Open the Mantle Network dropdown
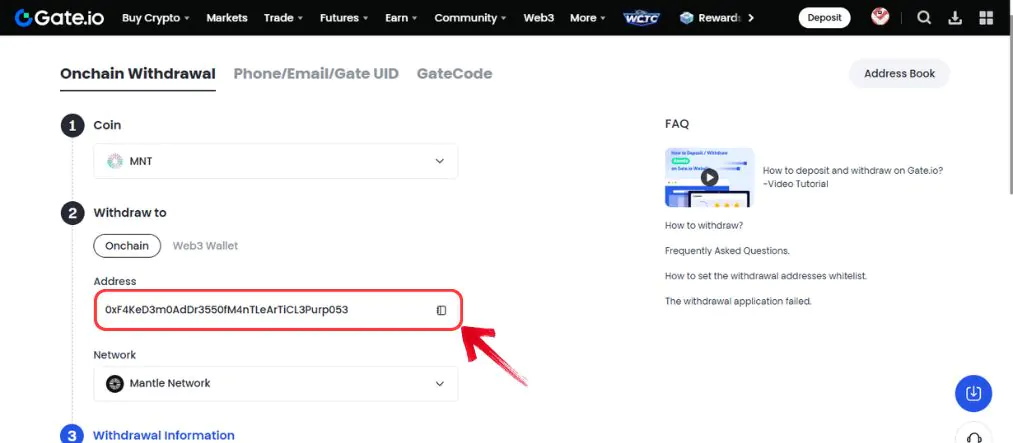This screenshot has height=443, width=1013. click(276, 384)
